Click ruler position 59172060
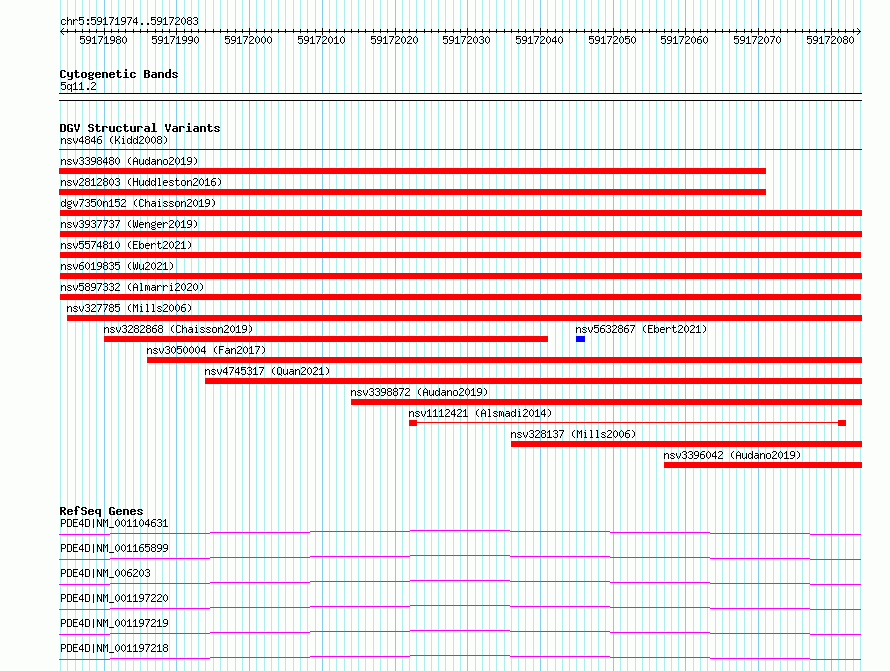890x671 pixels. point(685,40)
